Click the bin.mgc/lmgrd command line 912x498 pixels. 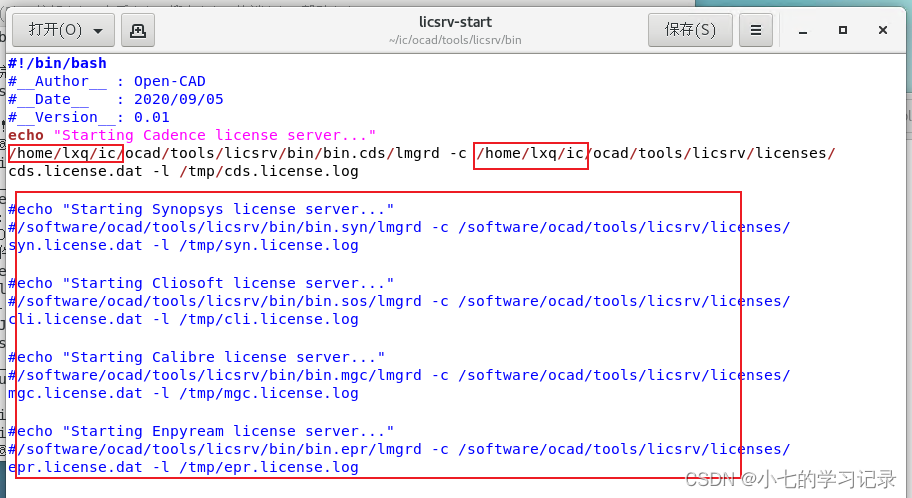[x=399, y=375]
